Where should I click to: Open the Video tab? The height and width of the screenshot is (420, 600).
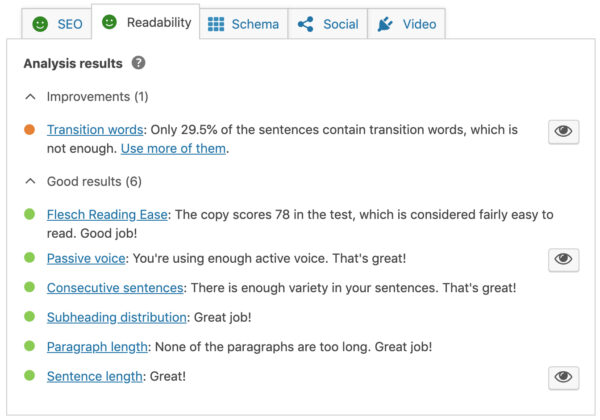click(x=407, y=24)
